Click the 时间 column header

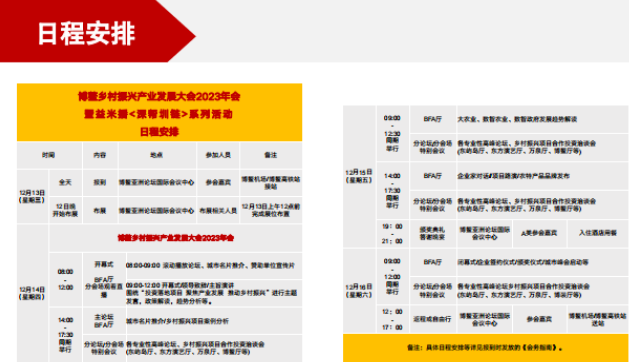(49, 155)
